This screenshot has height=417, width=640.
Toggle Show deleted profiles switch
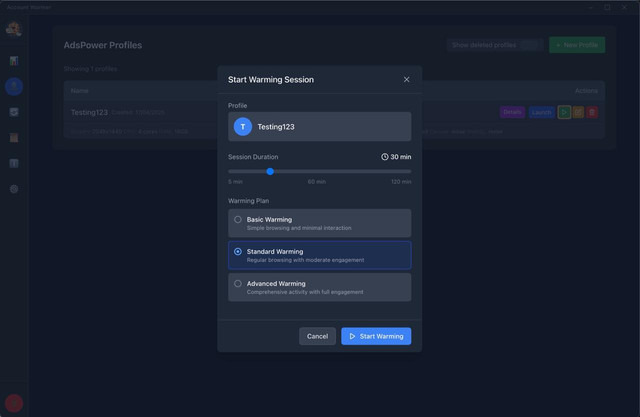coord(530,45)
